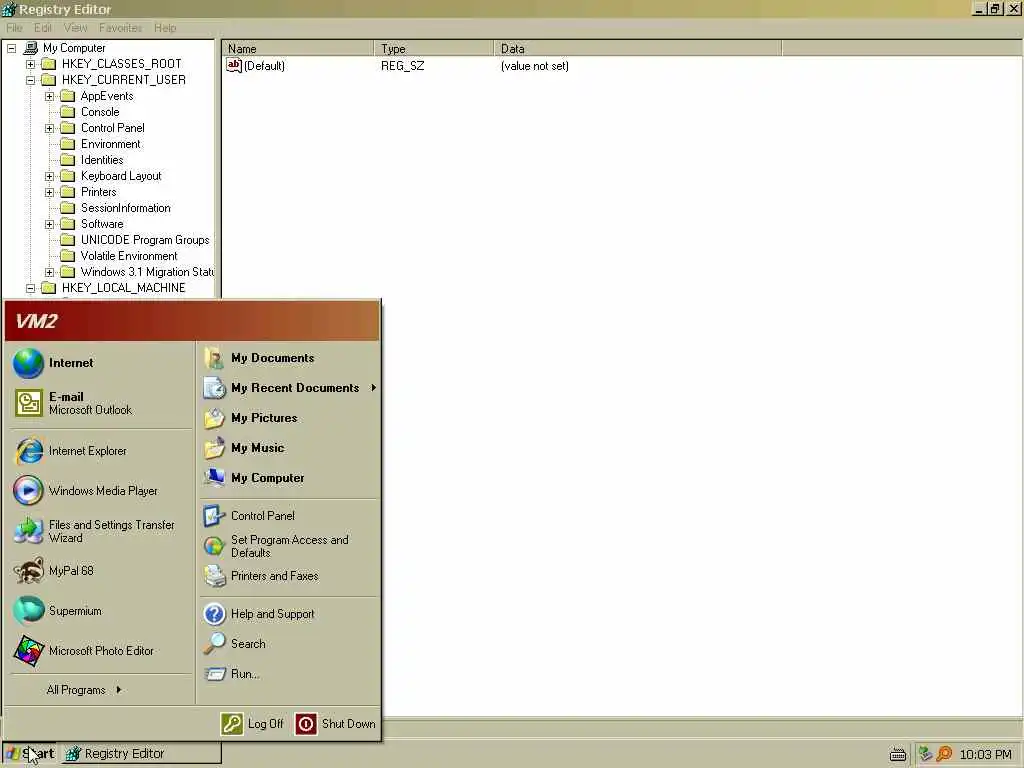Viewport: 1024px width, 768px height.
Task: Sort by the Data column header
Action: pos(637,48)
